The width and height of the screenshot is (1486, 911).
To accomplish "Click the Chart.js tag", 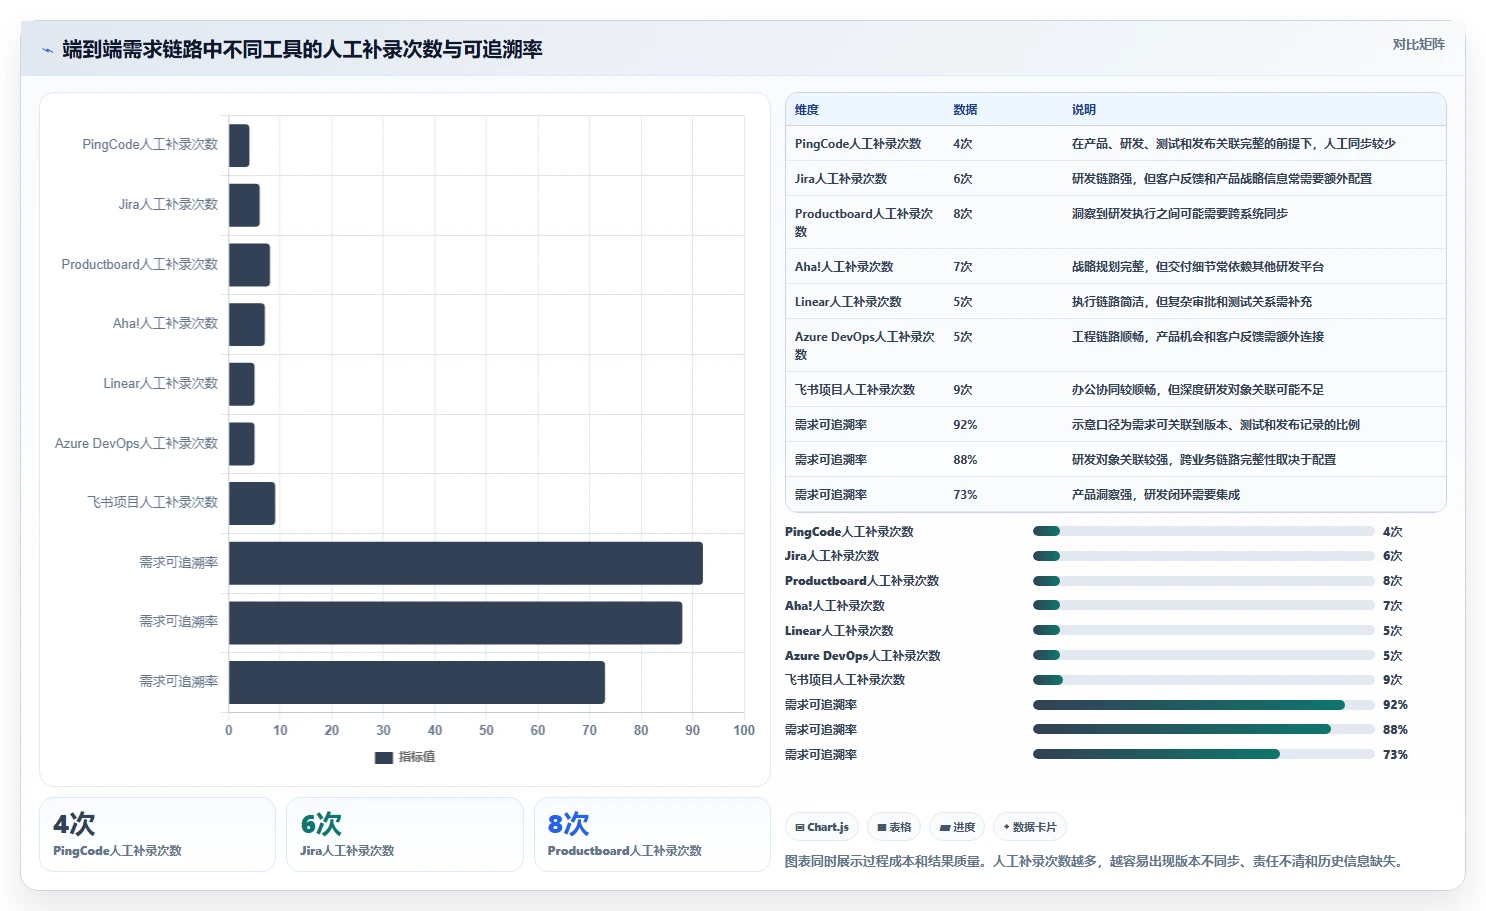I will [x=822, y=827].
